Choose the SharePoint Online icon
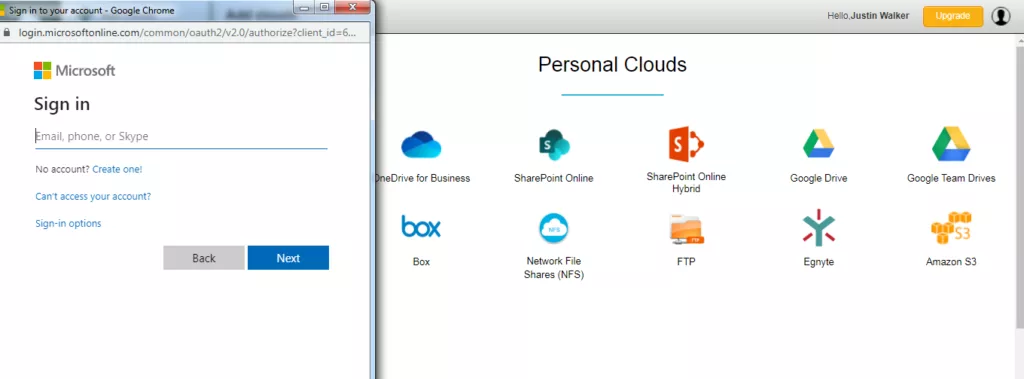Screen dimensions: 1024x379 click(554, 144)
